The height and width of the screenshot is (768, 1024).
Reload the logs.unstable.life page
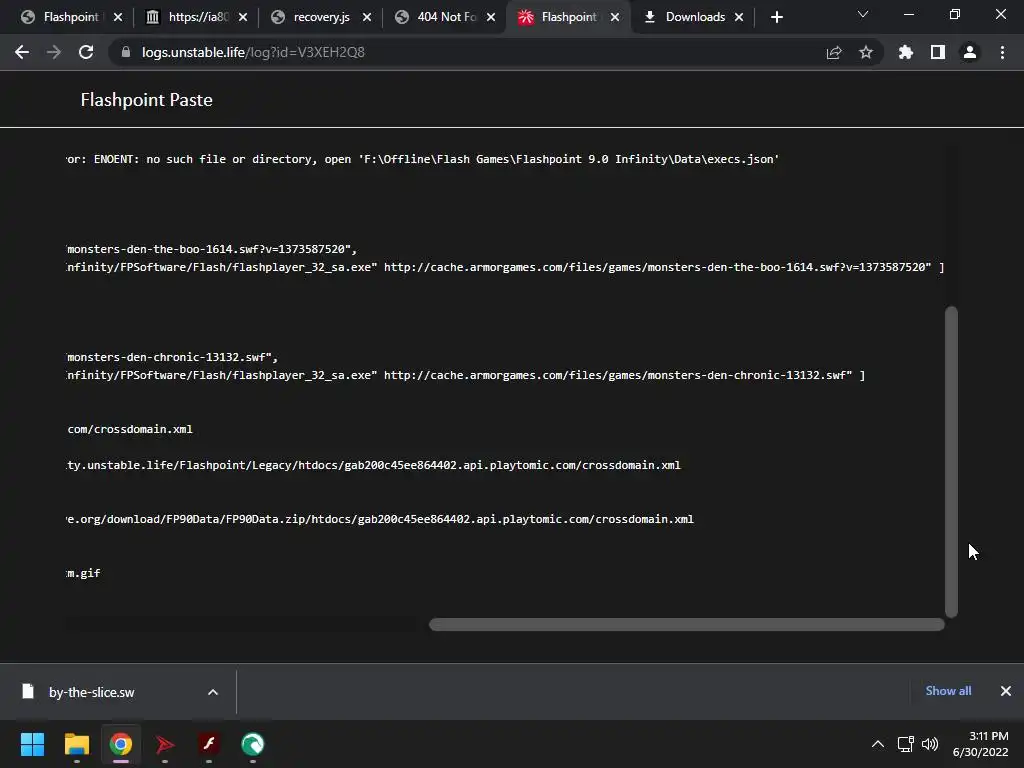click(86, 52)
